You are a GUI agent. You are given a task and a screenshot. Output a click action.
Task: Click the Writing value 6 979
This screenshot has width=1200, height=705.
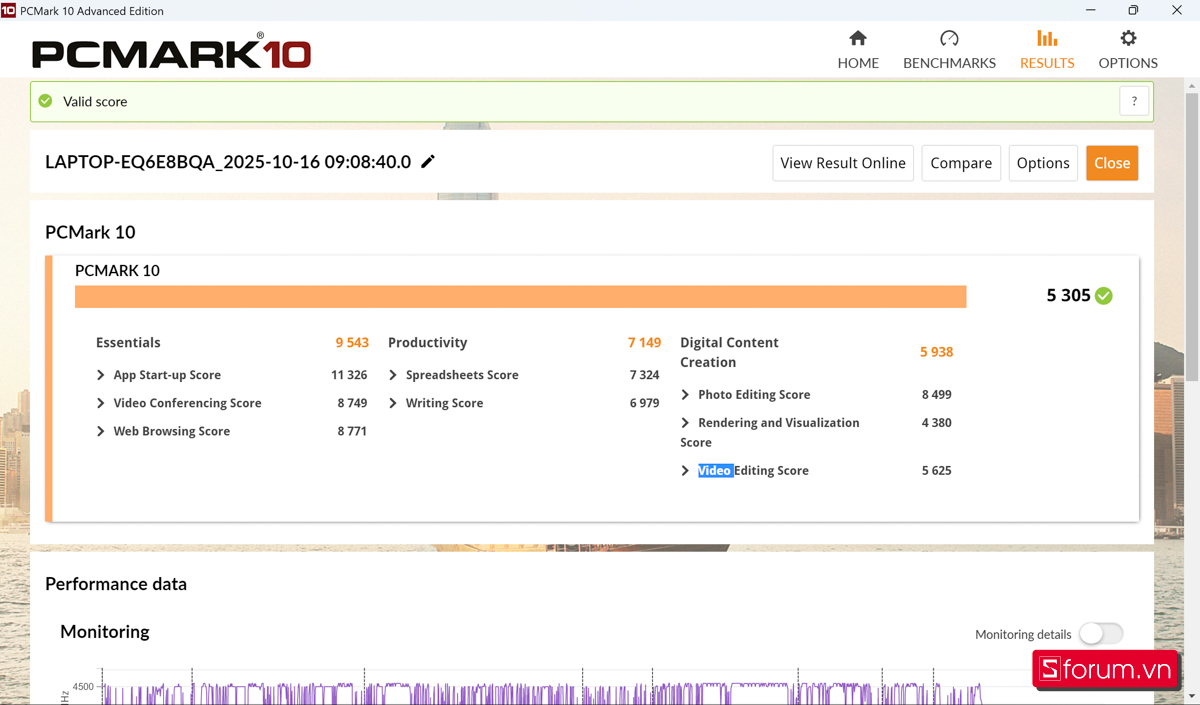click(x=644, y=403)
